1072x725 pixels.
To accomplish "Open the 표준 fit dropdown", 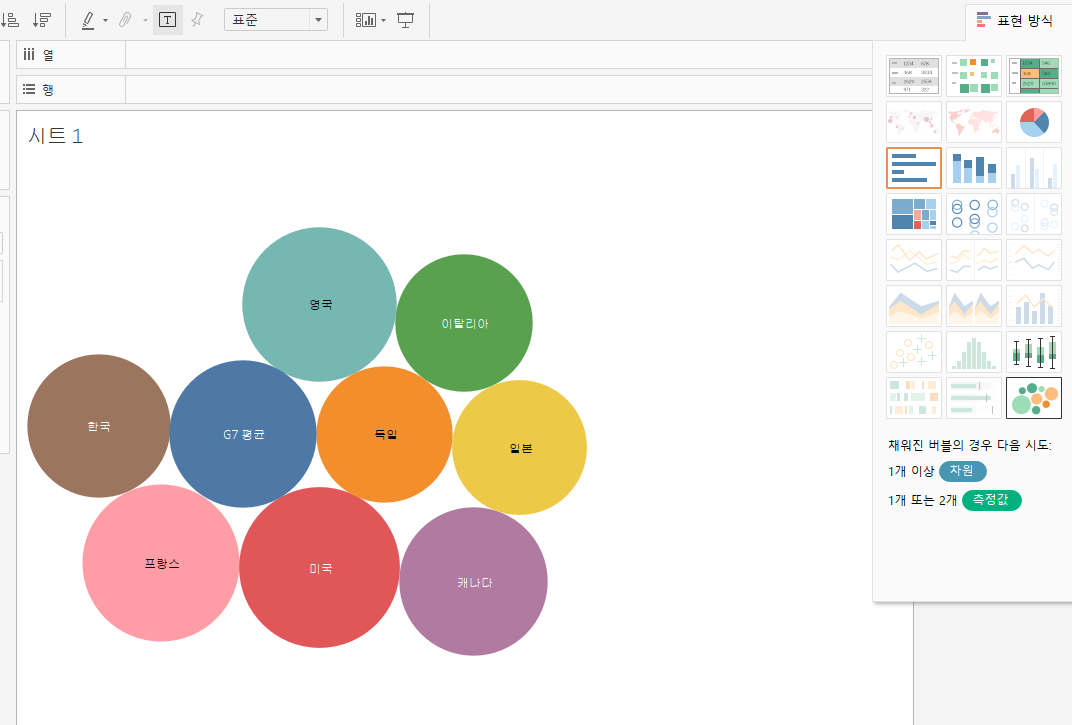I will (x=276, y=20).
